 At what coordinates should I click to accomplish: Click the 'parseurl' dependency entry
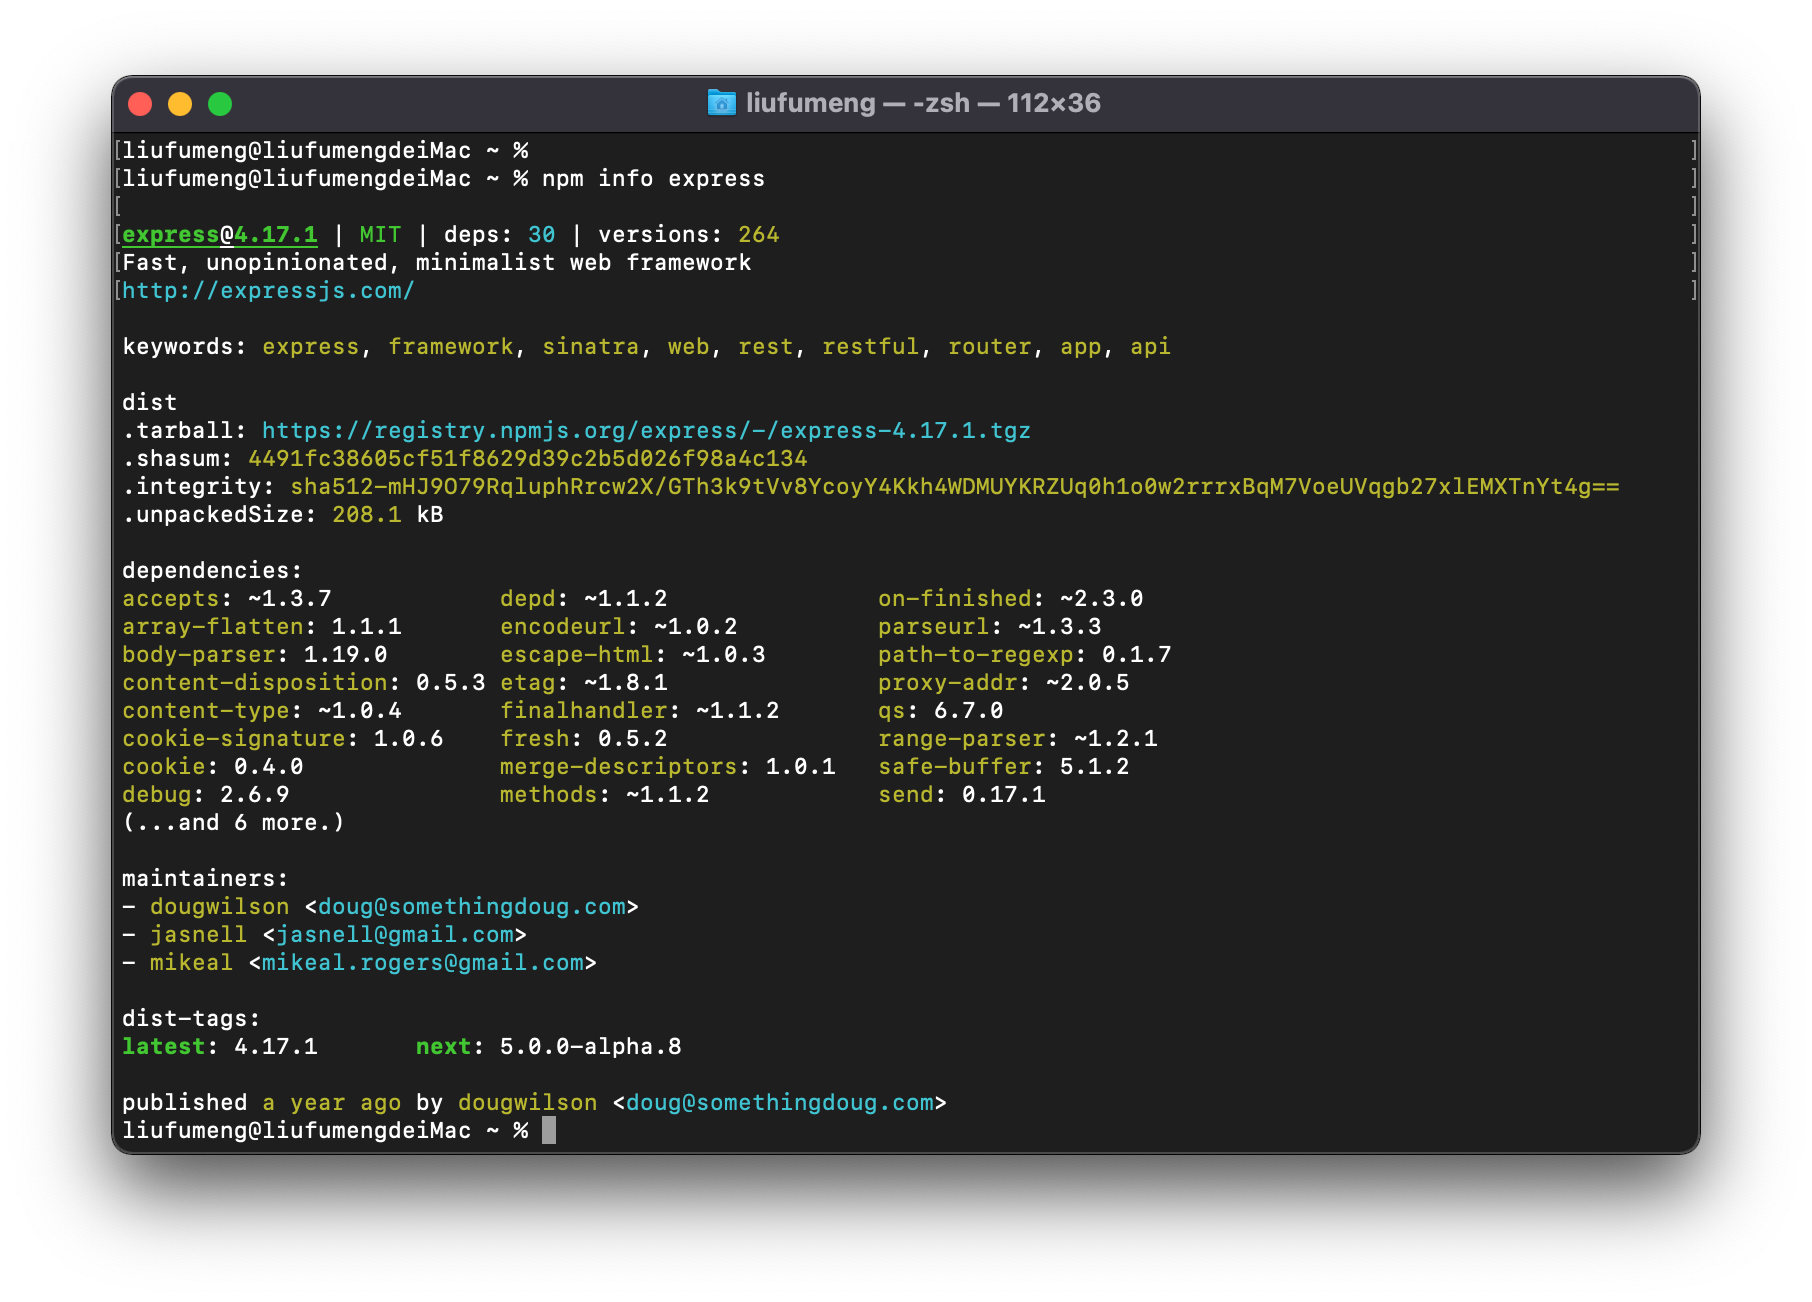coord(989,627)
